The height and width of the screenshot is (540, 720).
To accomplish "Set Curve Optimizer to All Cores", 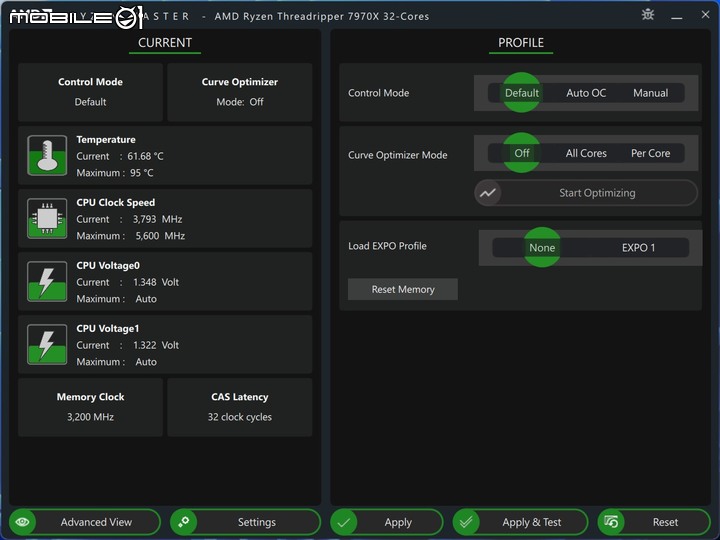I will [x=586, y=153].
